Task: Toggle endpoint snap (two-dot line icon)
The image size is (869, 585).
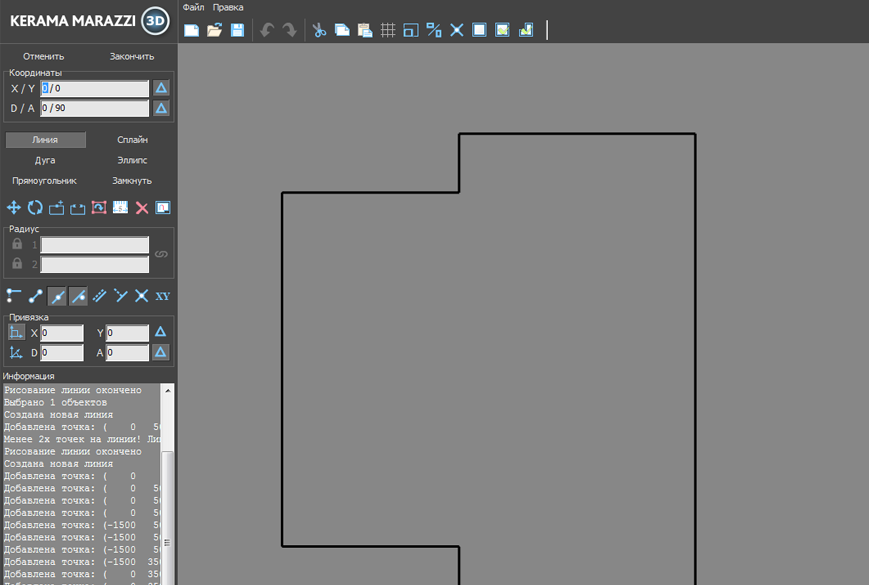Action: 35,296
